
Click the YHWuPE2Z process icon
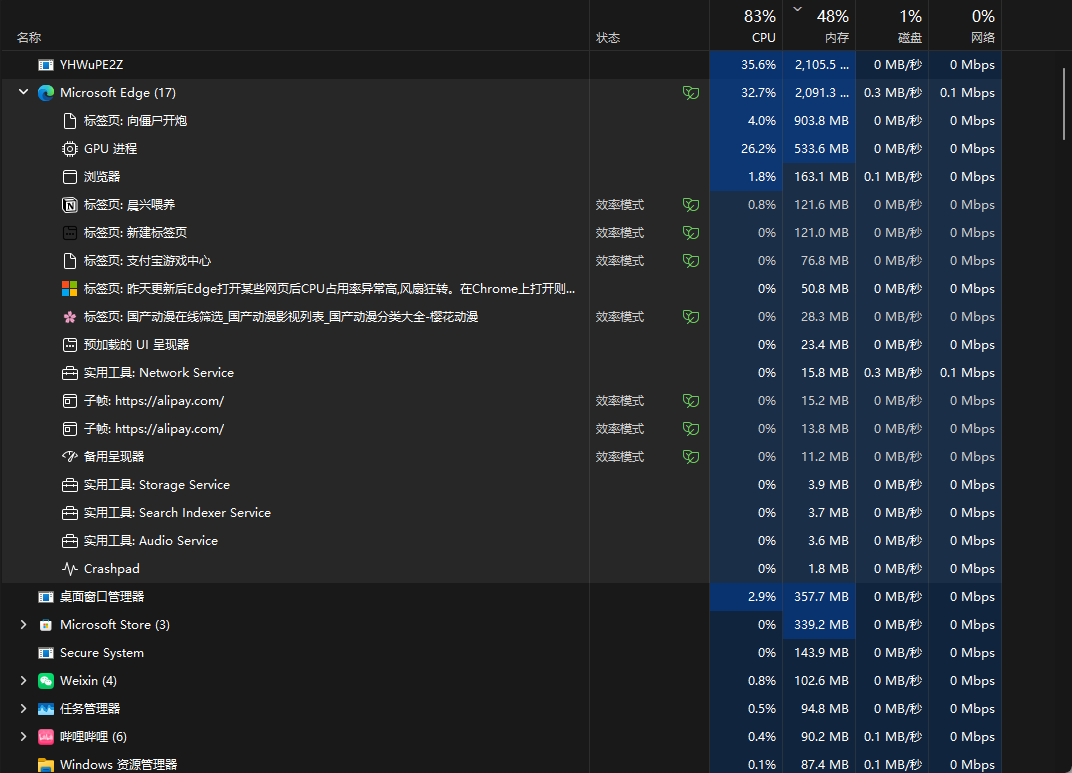[x=46, y=65]
